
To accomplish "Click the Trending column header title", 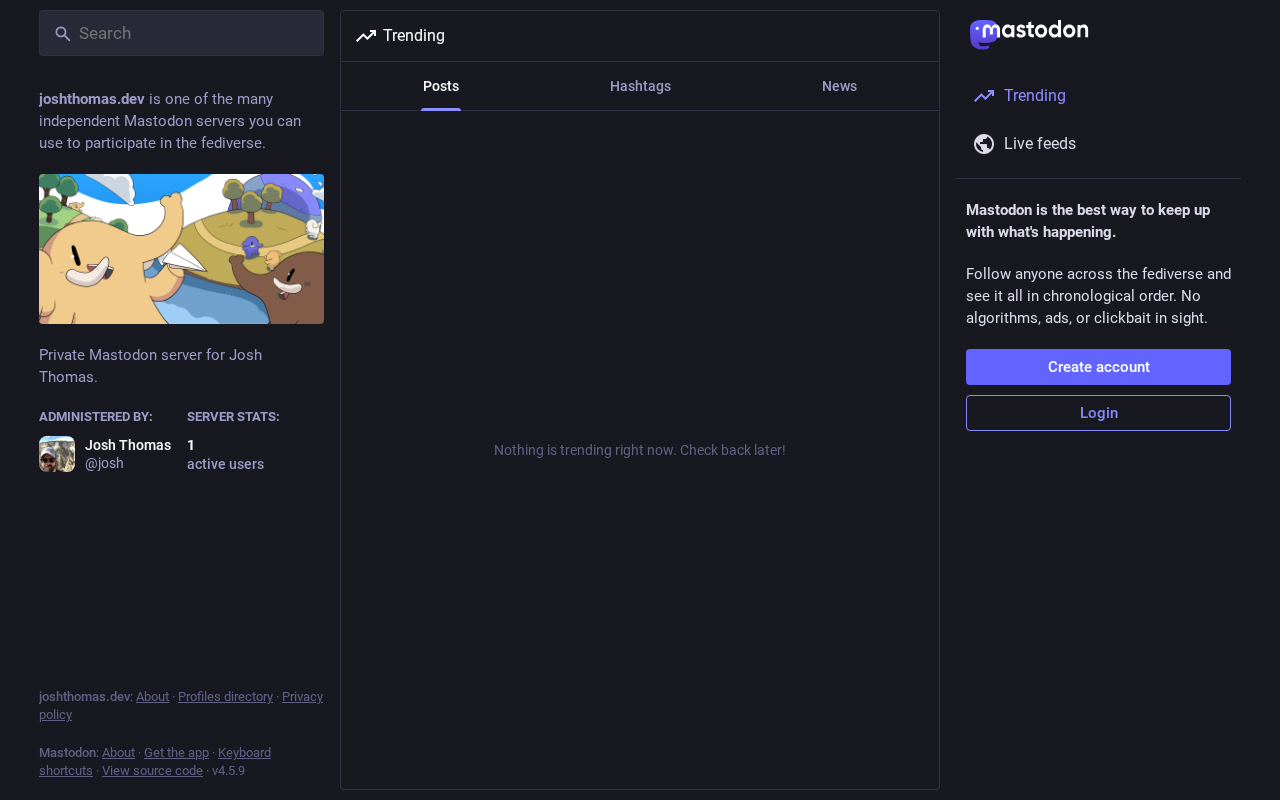I will (414, 36).
